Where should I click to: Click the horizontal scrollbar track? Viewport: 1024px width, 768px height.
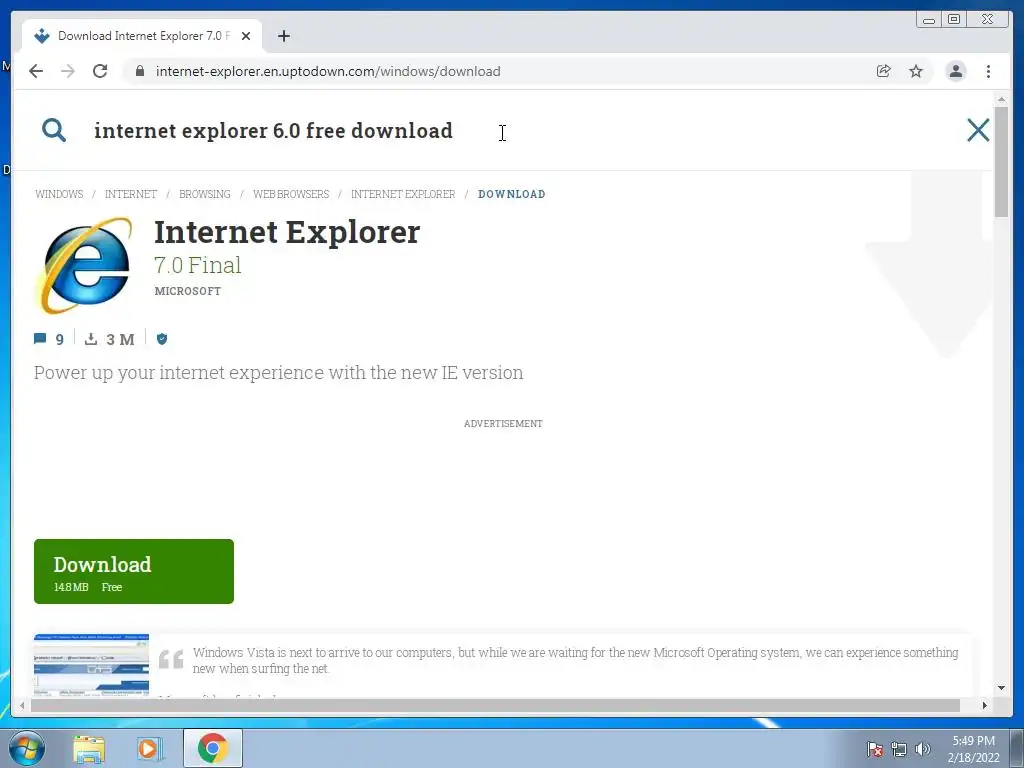click(495, 705)
